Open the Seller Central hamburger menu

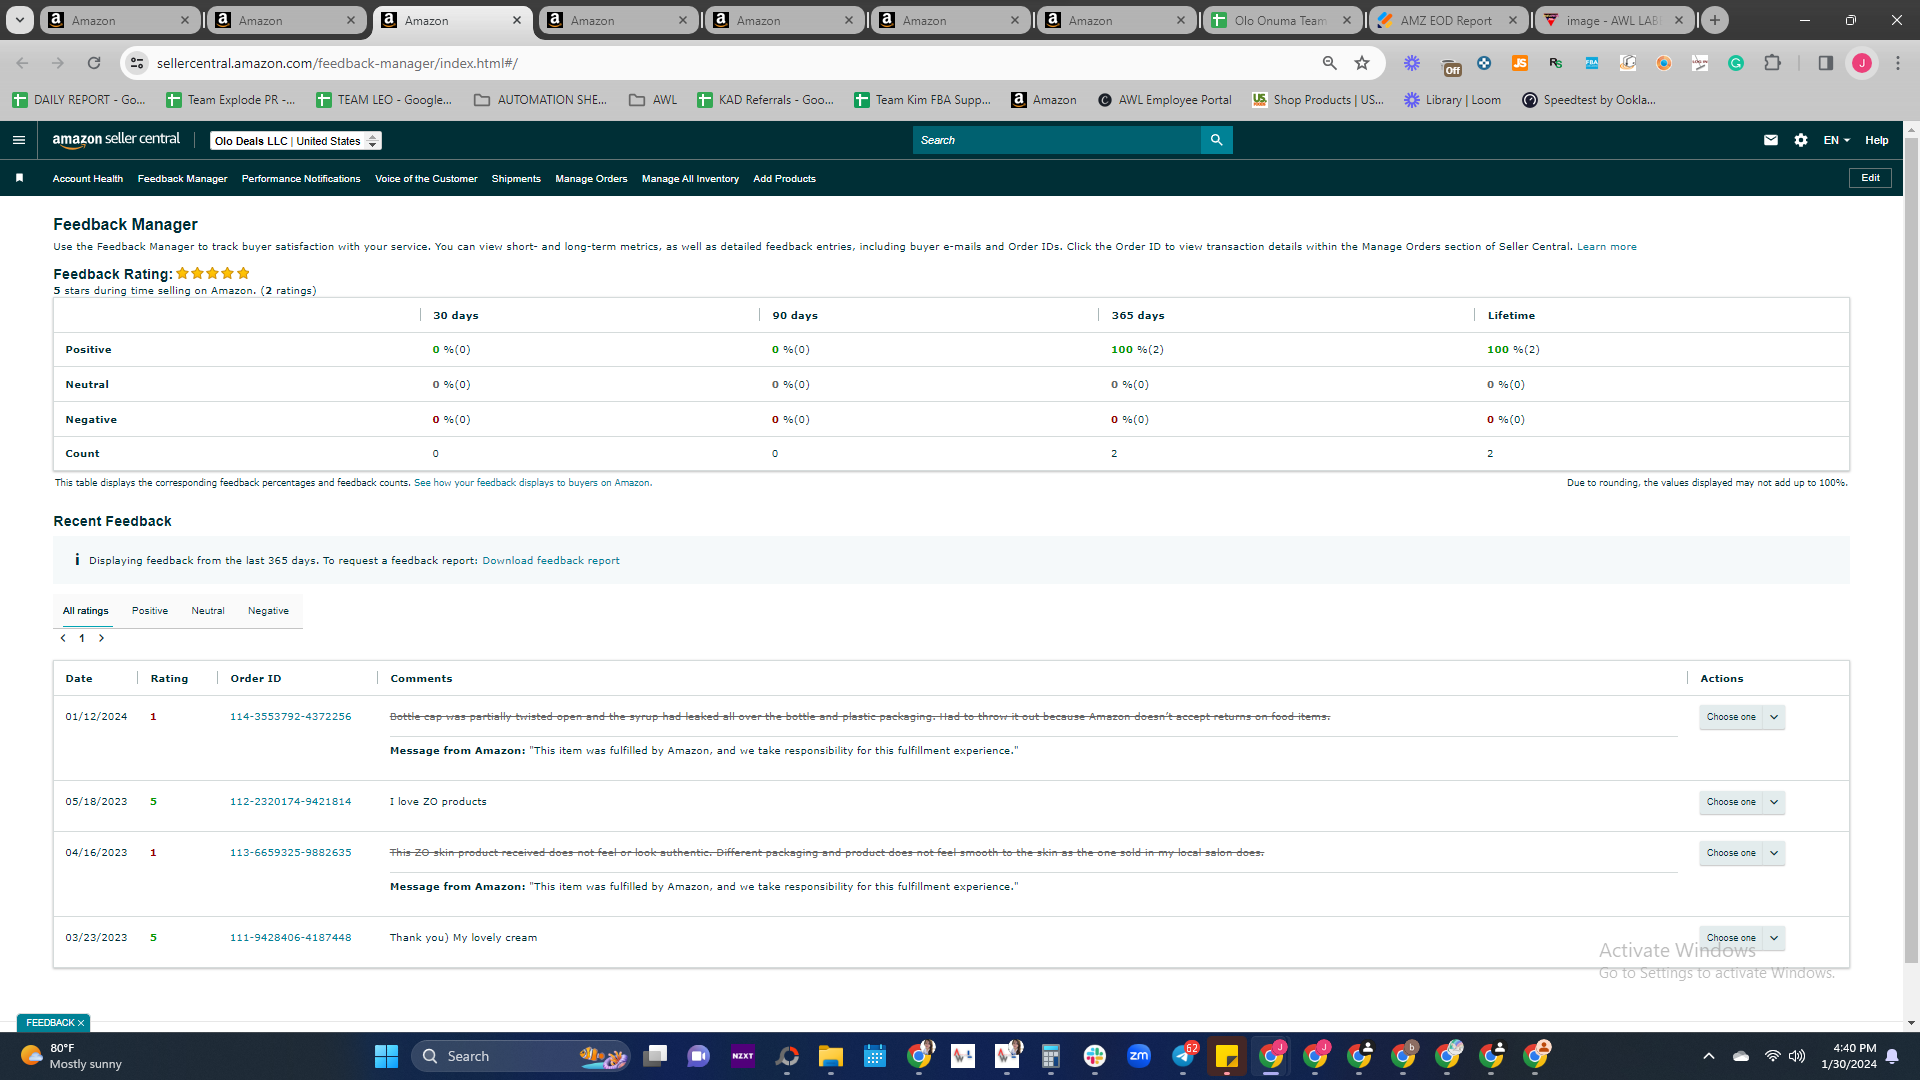coord(19,140)
